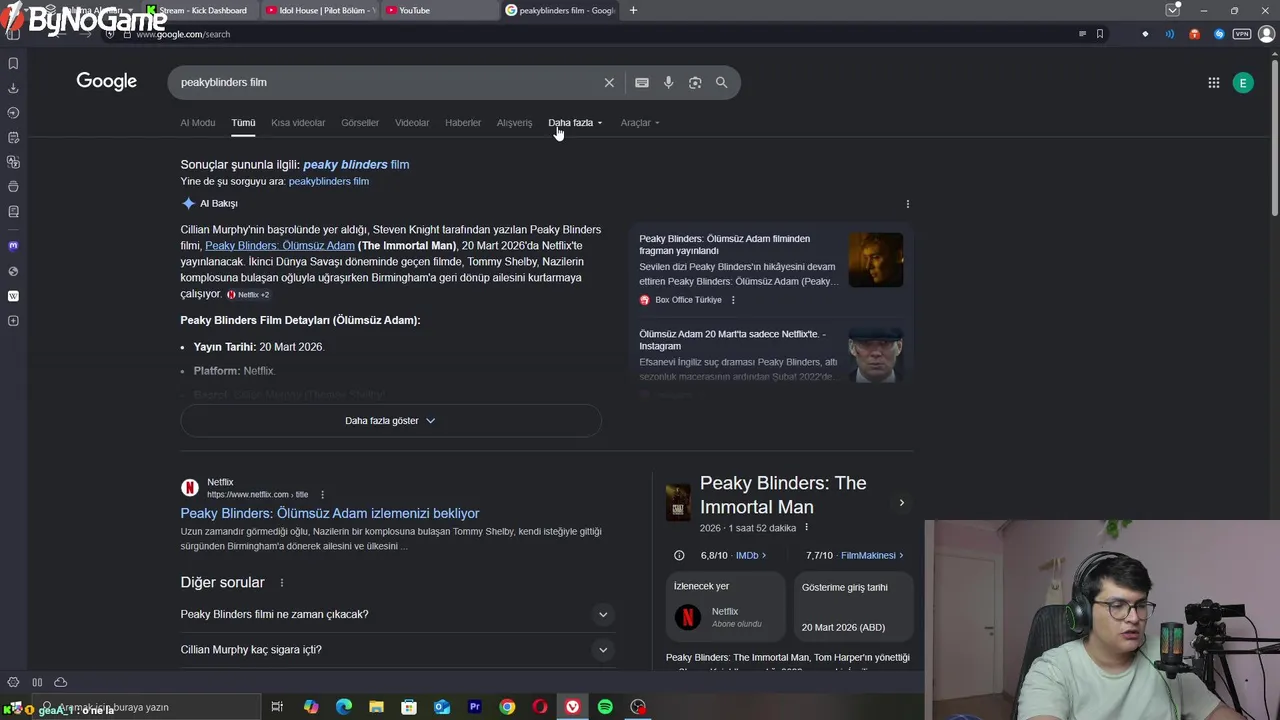1280x720 pixels.
Task: Click the Shazam browser extension icon
Action: coord(1219,34)
